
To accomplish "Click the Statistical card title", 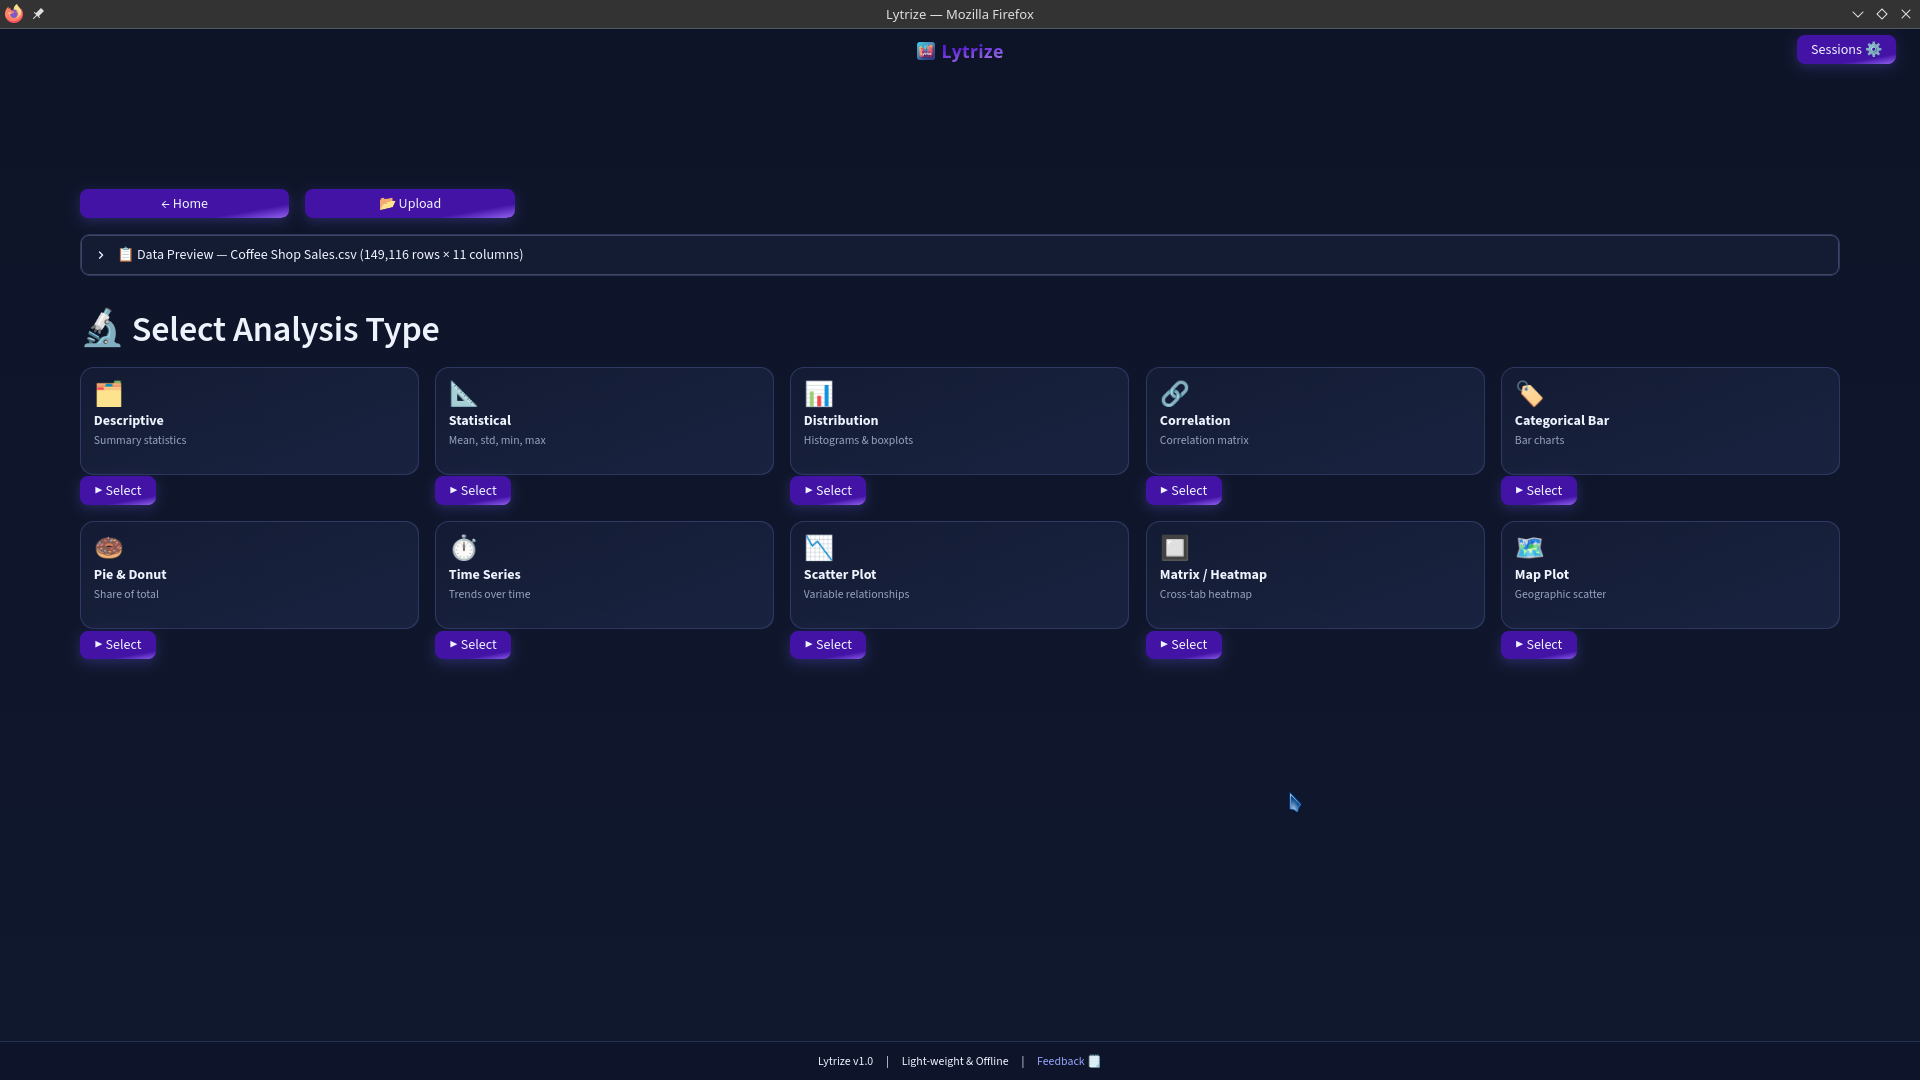I will click(479, 420).
